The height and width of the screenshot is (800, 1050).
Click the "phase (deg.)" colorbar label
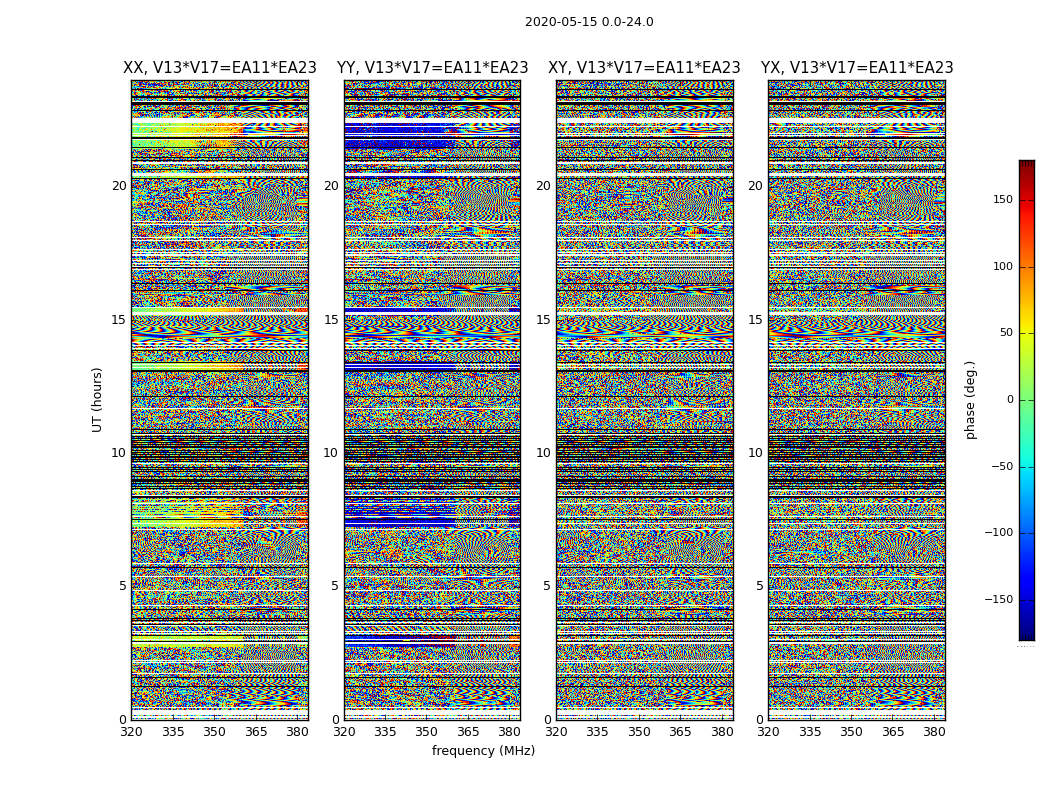coord(970,399)
